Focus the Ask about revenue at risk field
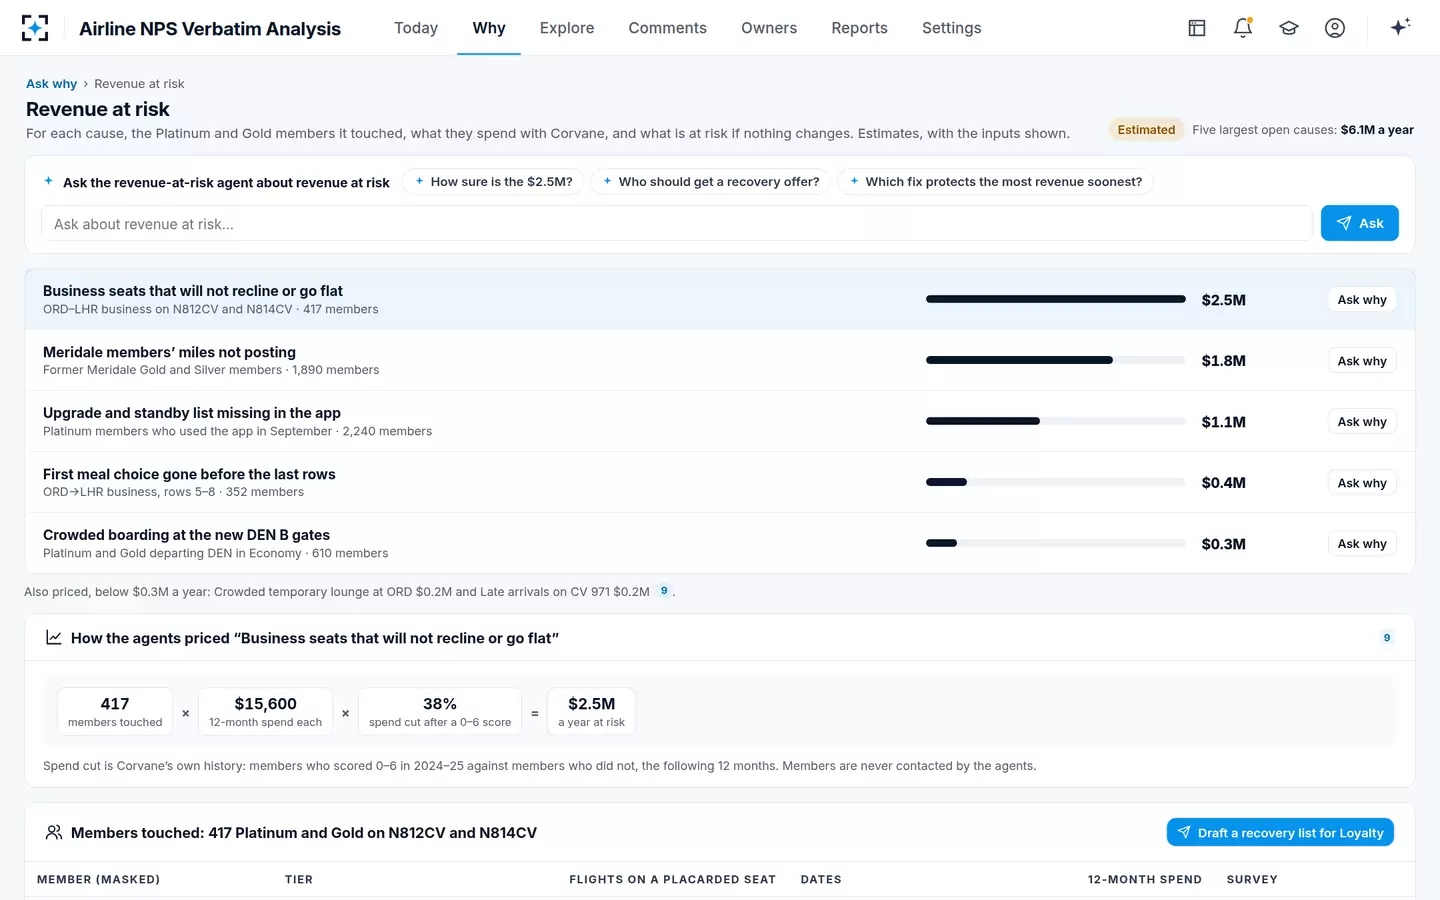The width and height of the screenshot is (1440, 900). click(676, 224)
